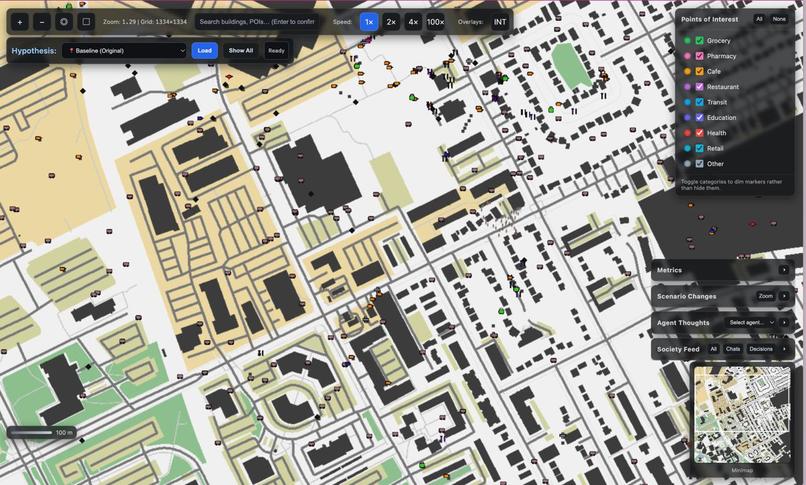Image resolution: width=806 pixels, height=485 pixels.
Task: Select All points of interest
Action: [x=759, y=19]
